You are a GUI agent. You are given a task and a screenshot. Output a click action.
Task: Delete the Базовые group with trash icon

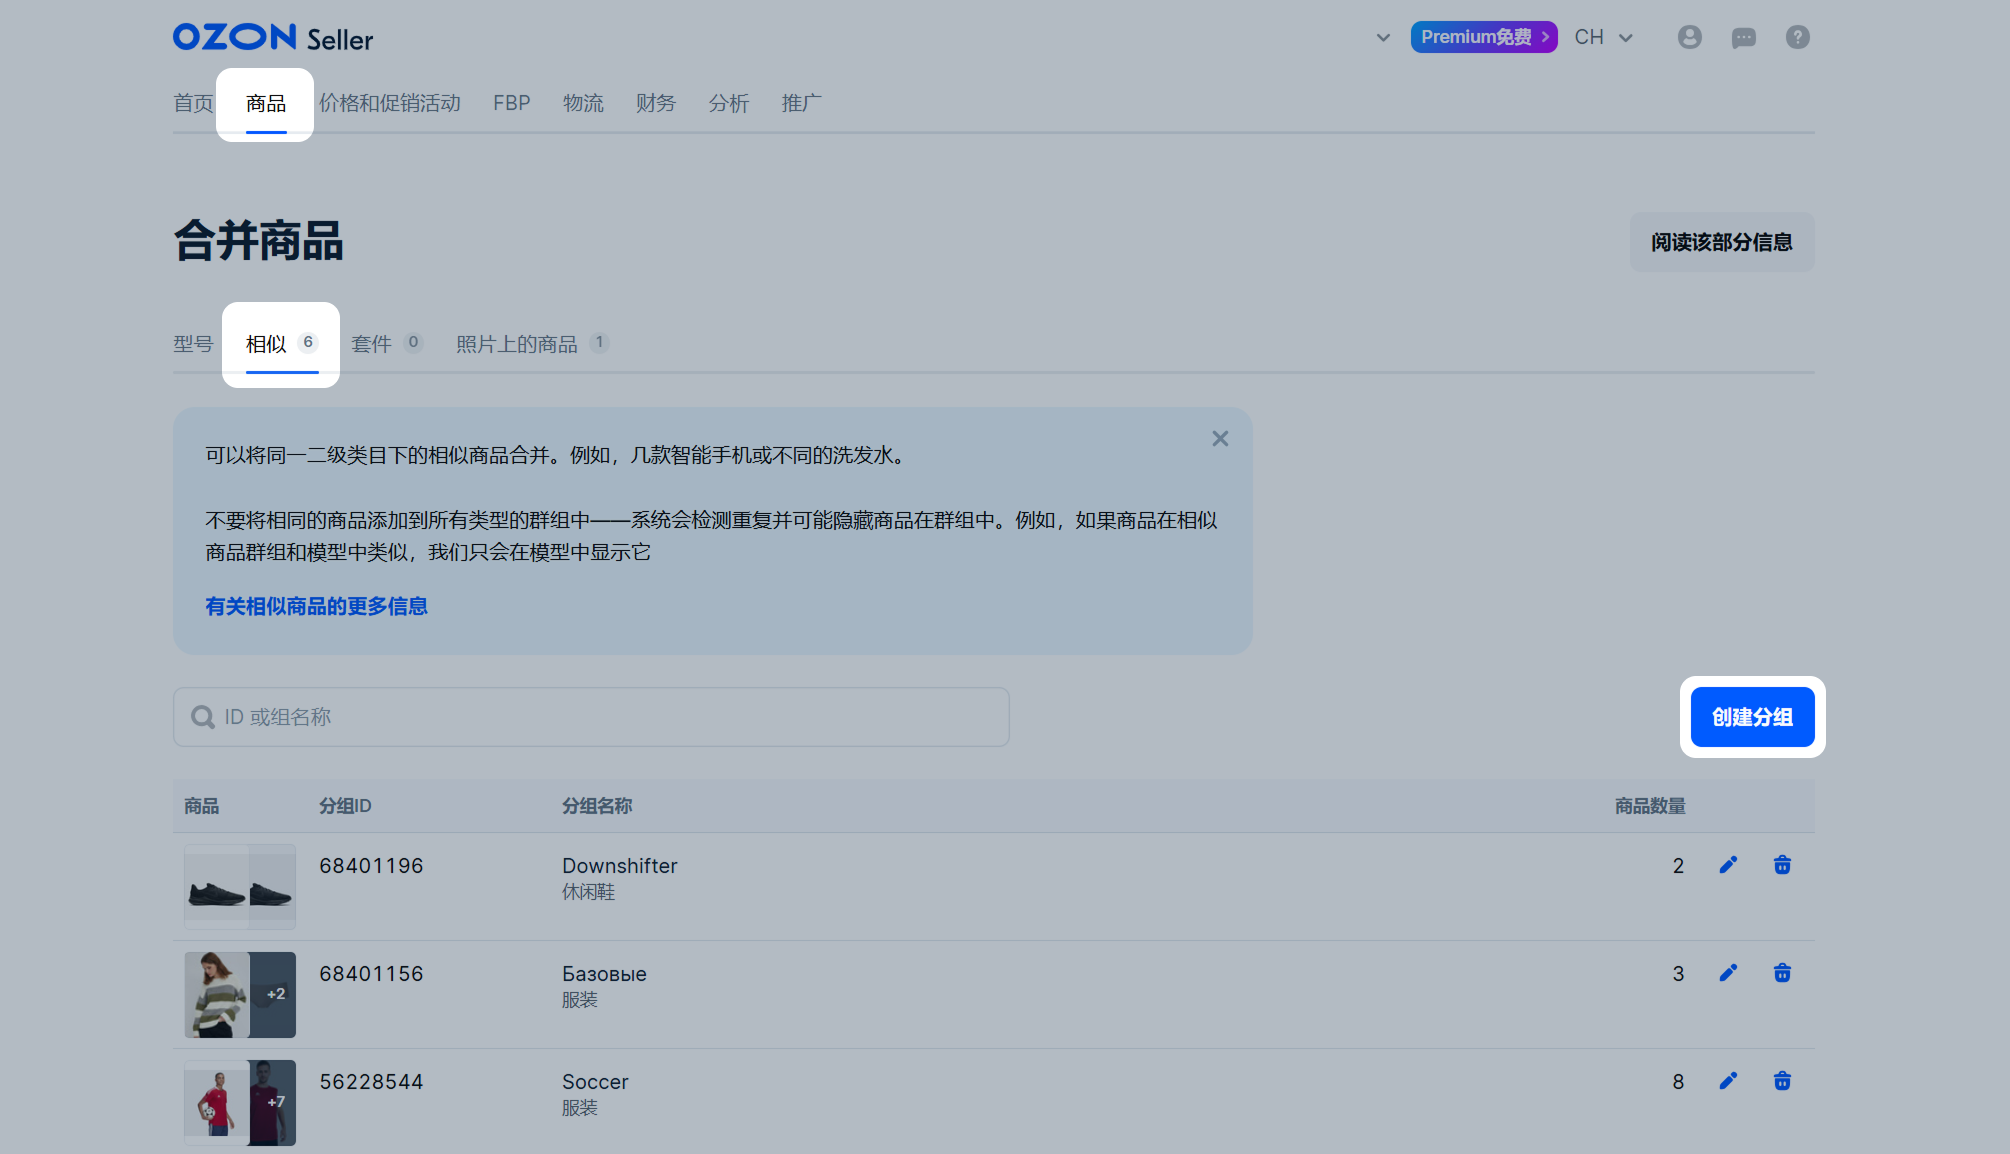tap(1782, 973)
